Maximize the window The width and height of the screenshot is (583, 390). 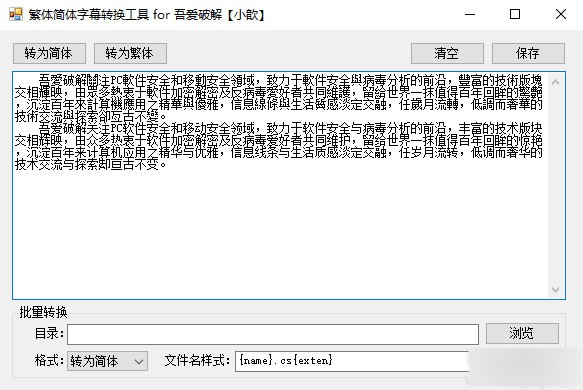coord(515,14)
